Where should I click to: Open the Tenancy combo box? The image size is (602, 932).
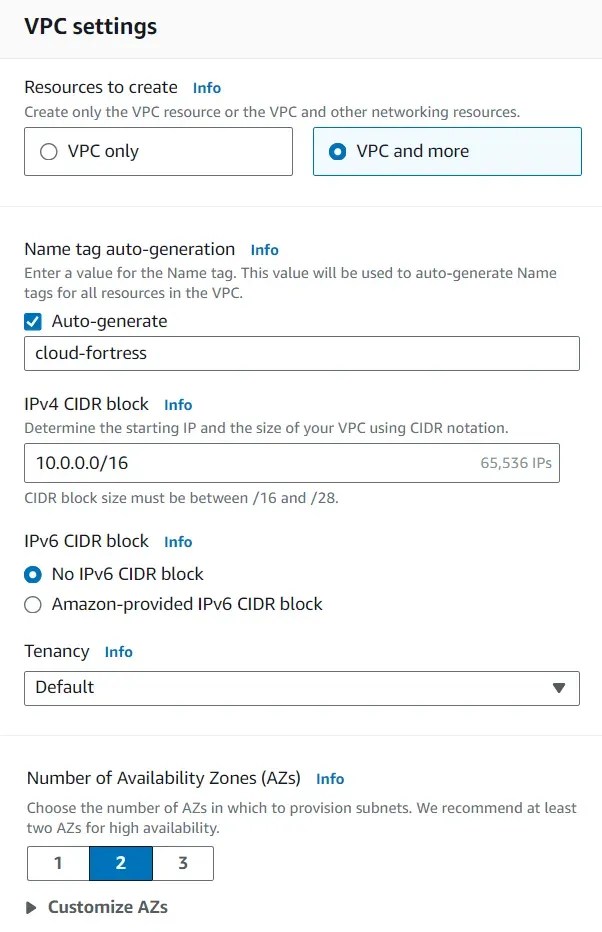[x=300, y=688]
